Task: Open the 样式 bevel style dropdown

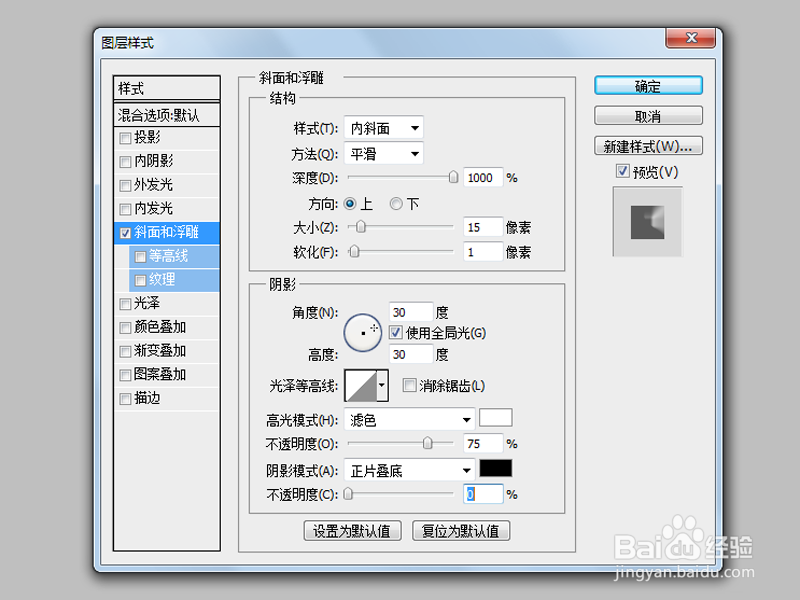Action: coord(384,128)
